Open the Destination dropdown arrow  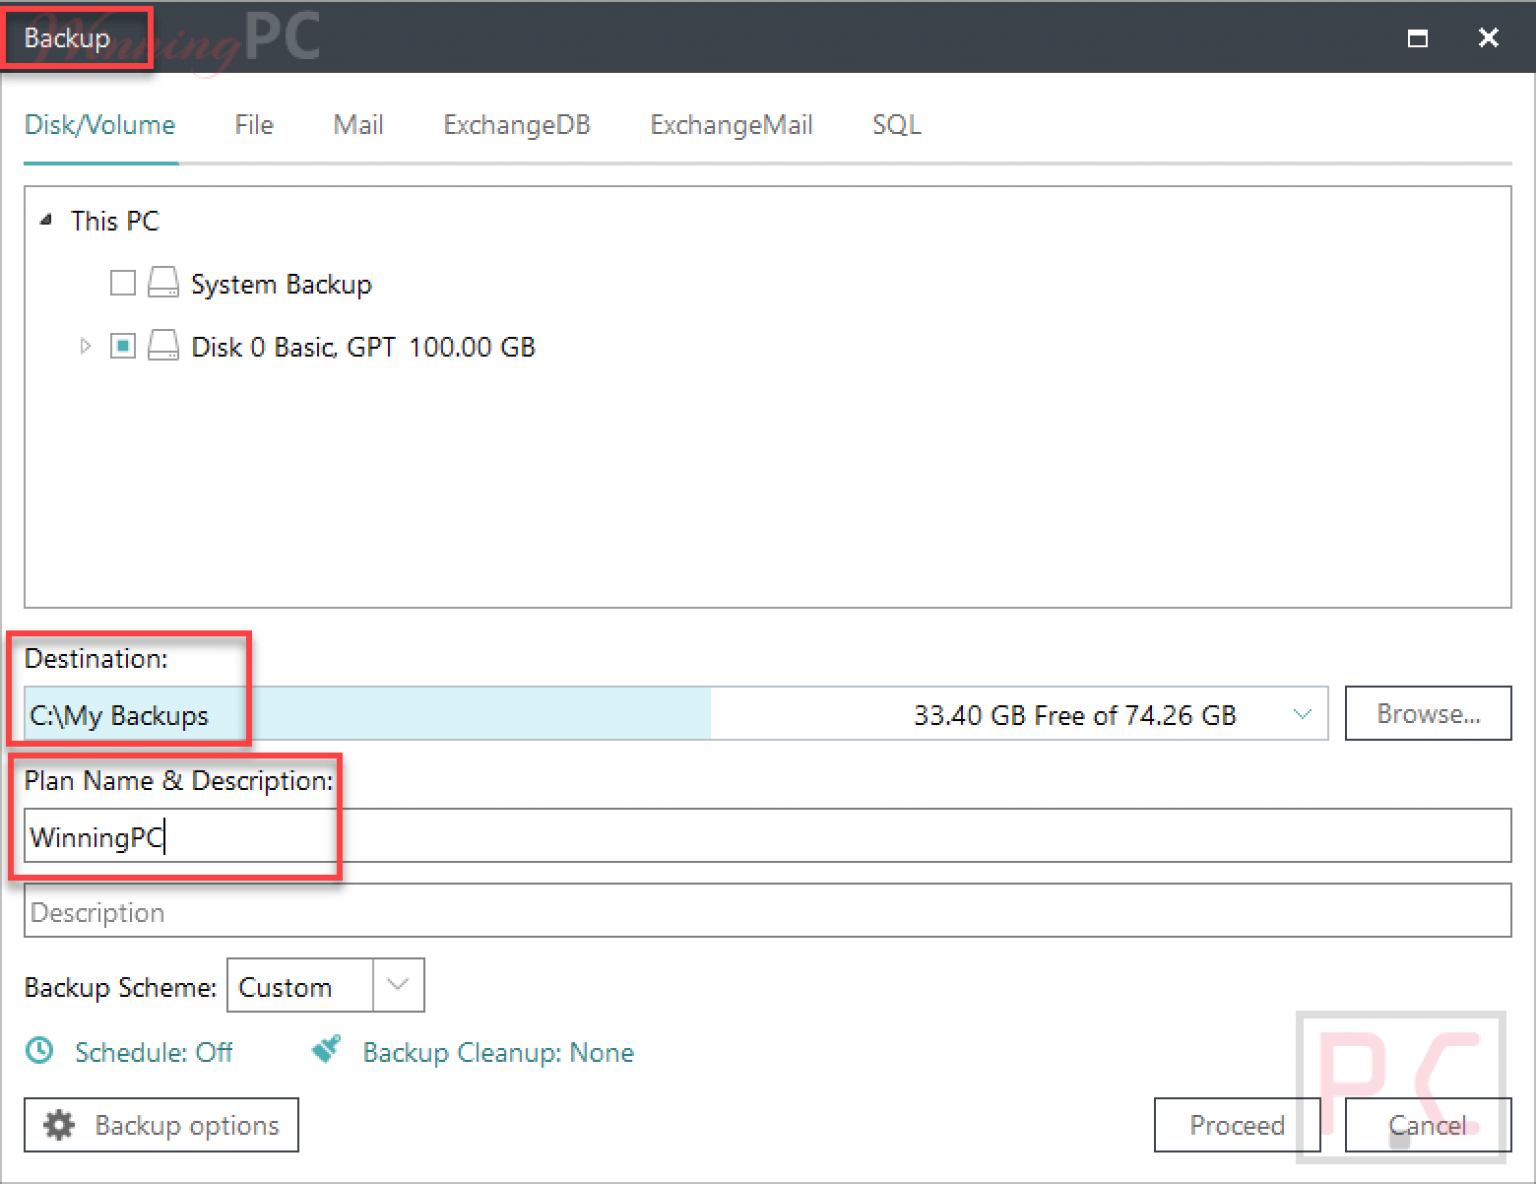pos(1302,714)
